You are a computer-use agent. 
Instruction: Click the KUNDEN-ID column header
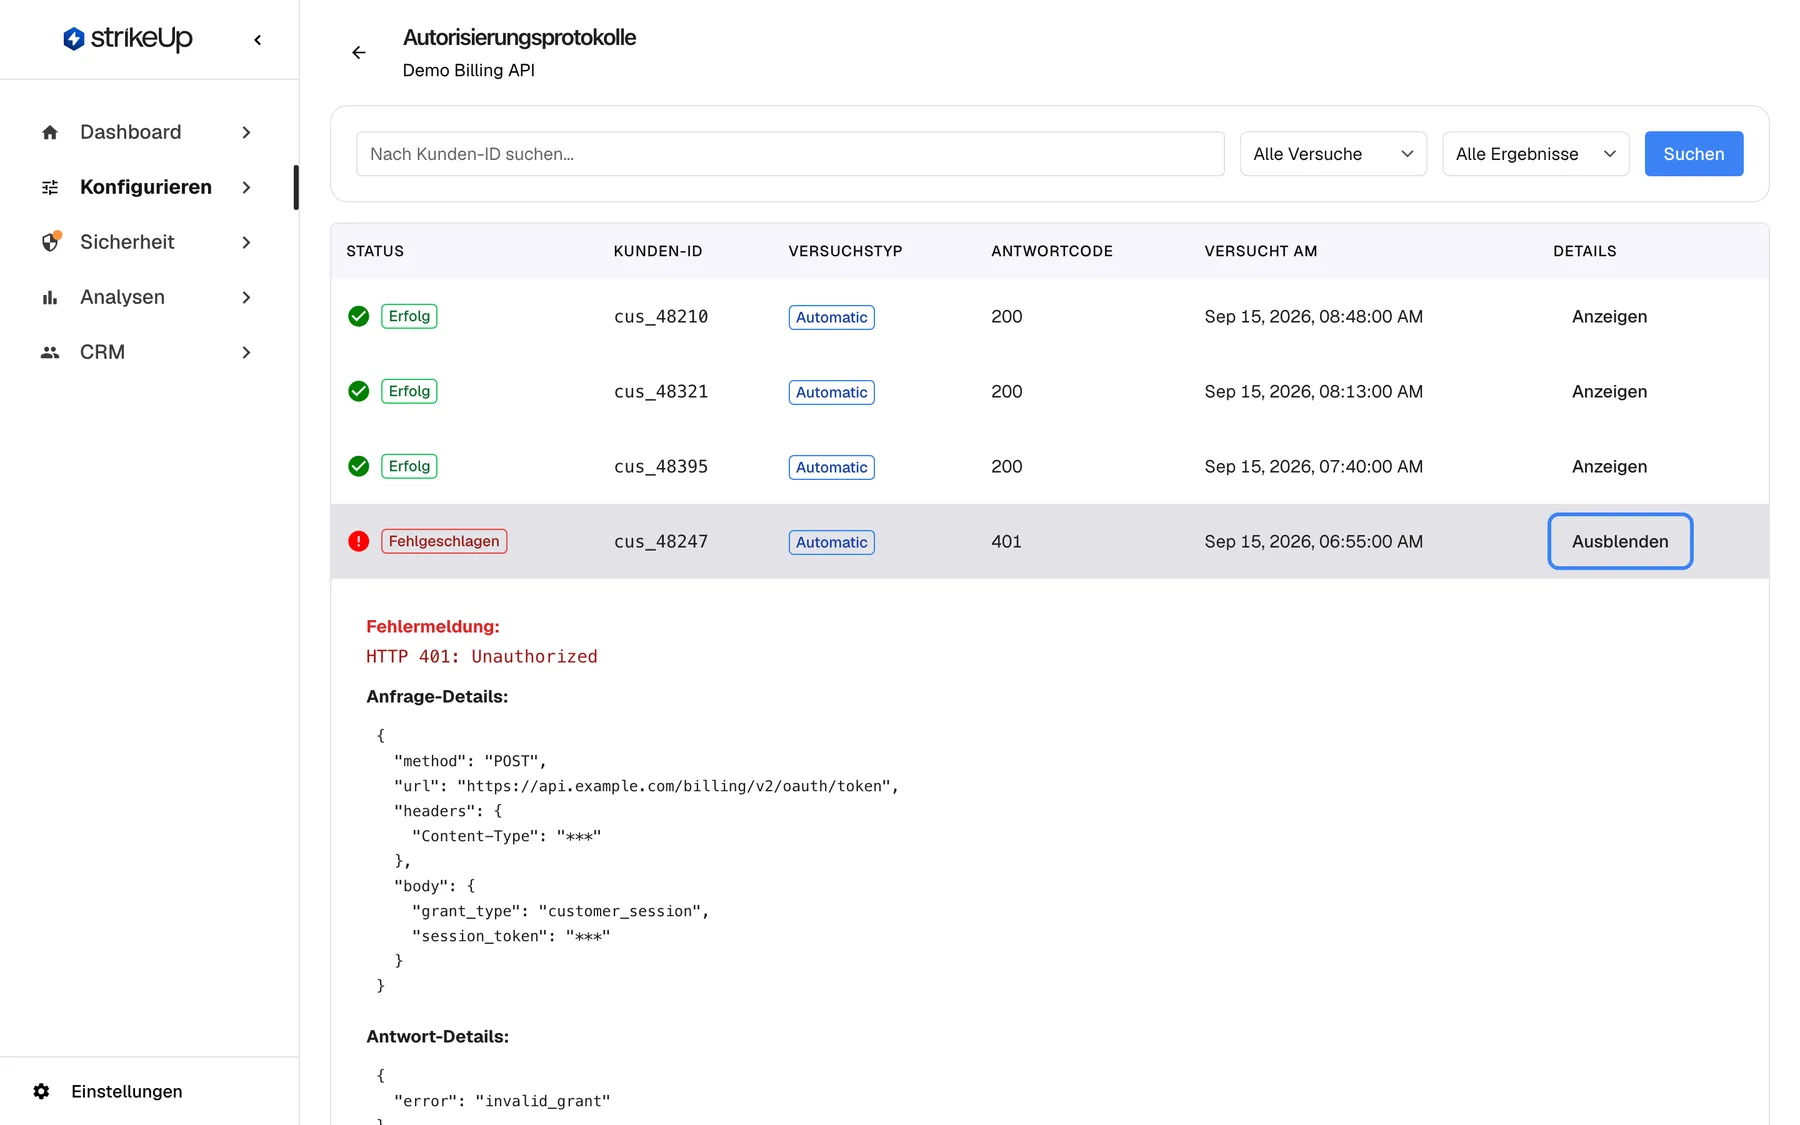point(658,252)
